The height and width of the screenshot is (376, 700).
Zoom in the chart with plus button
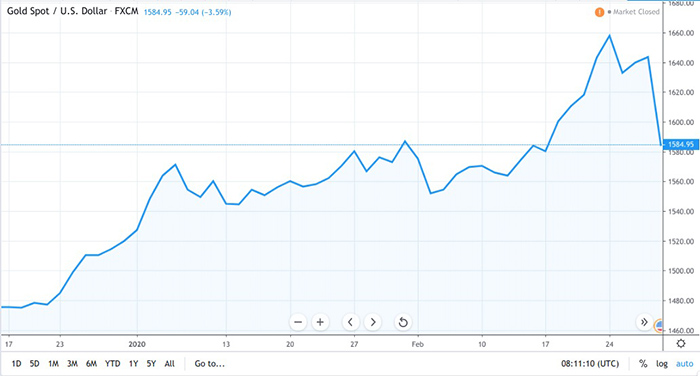pyautogui.click(x=320, y=322)
